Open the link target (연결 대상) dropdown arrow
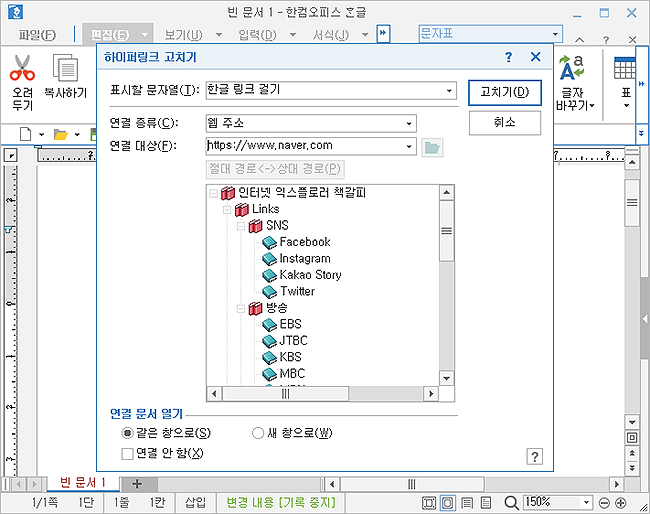 (x=409, y=146)
